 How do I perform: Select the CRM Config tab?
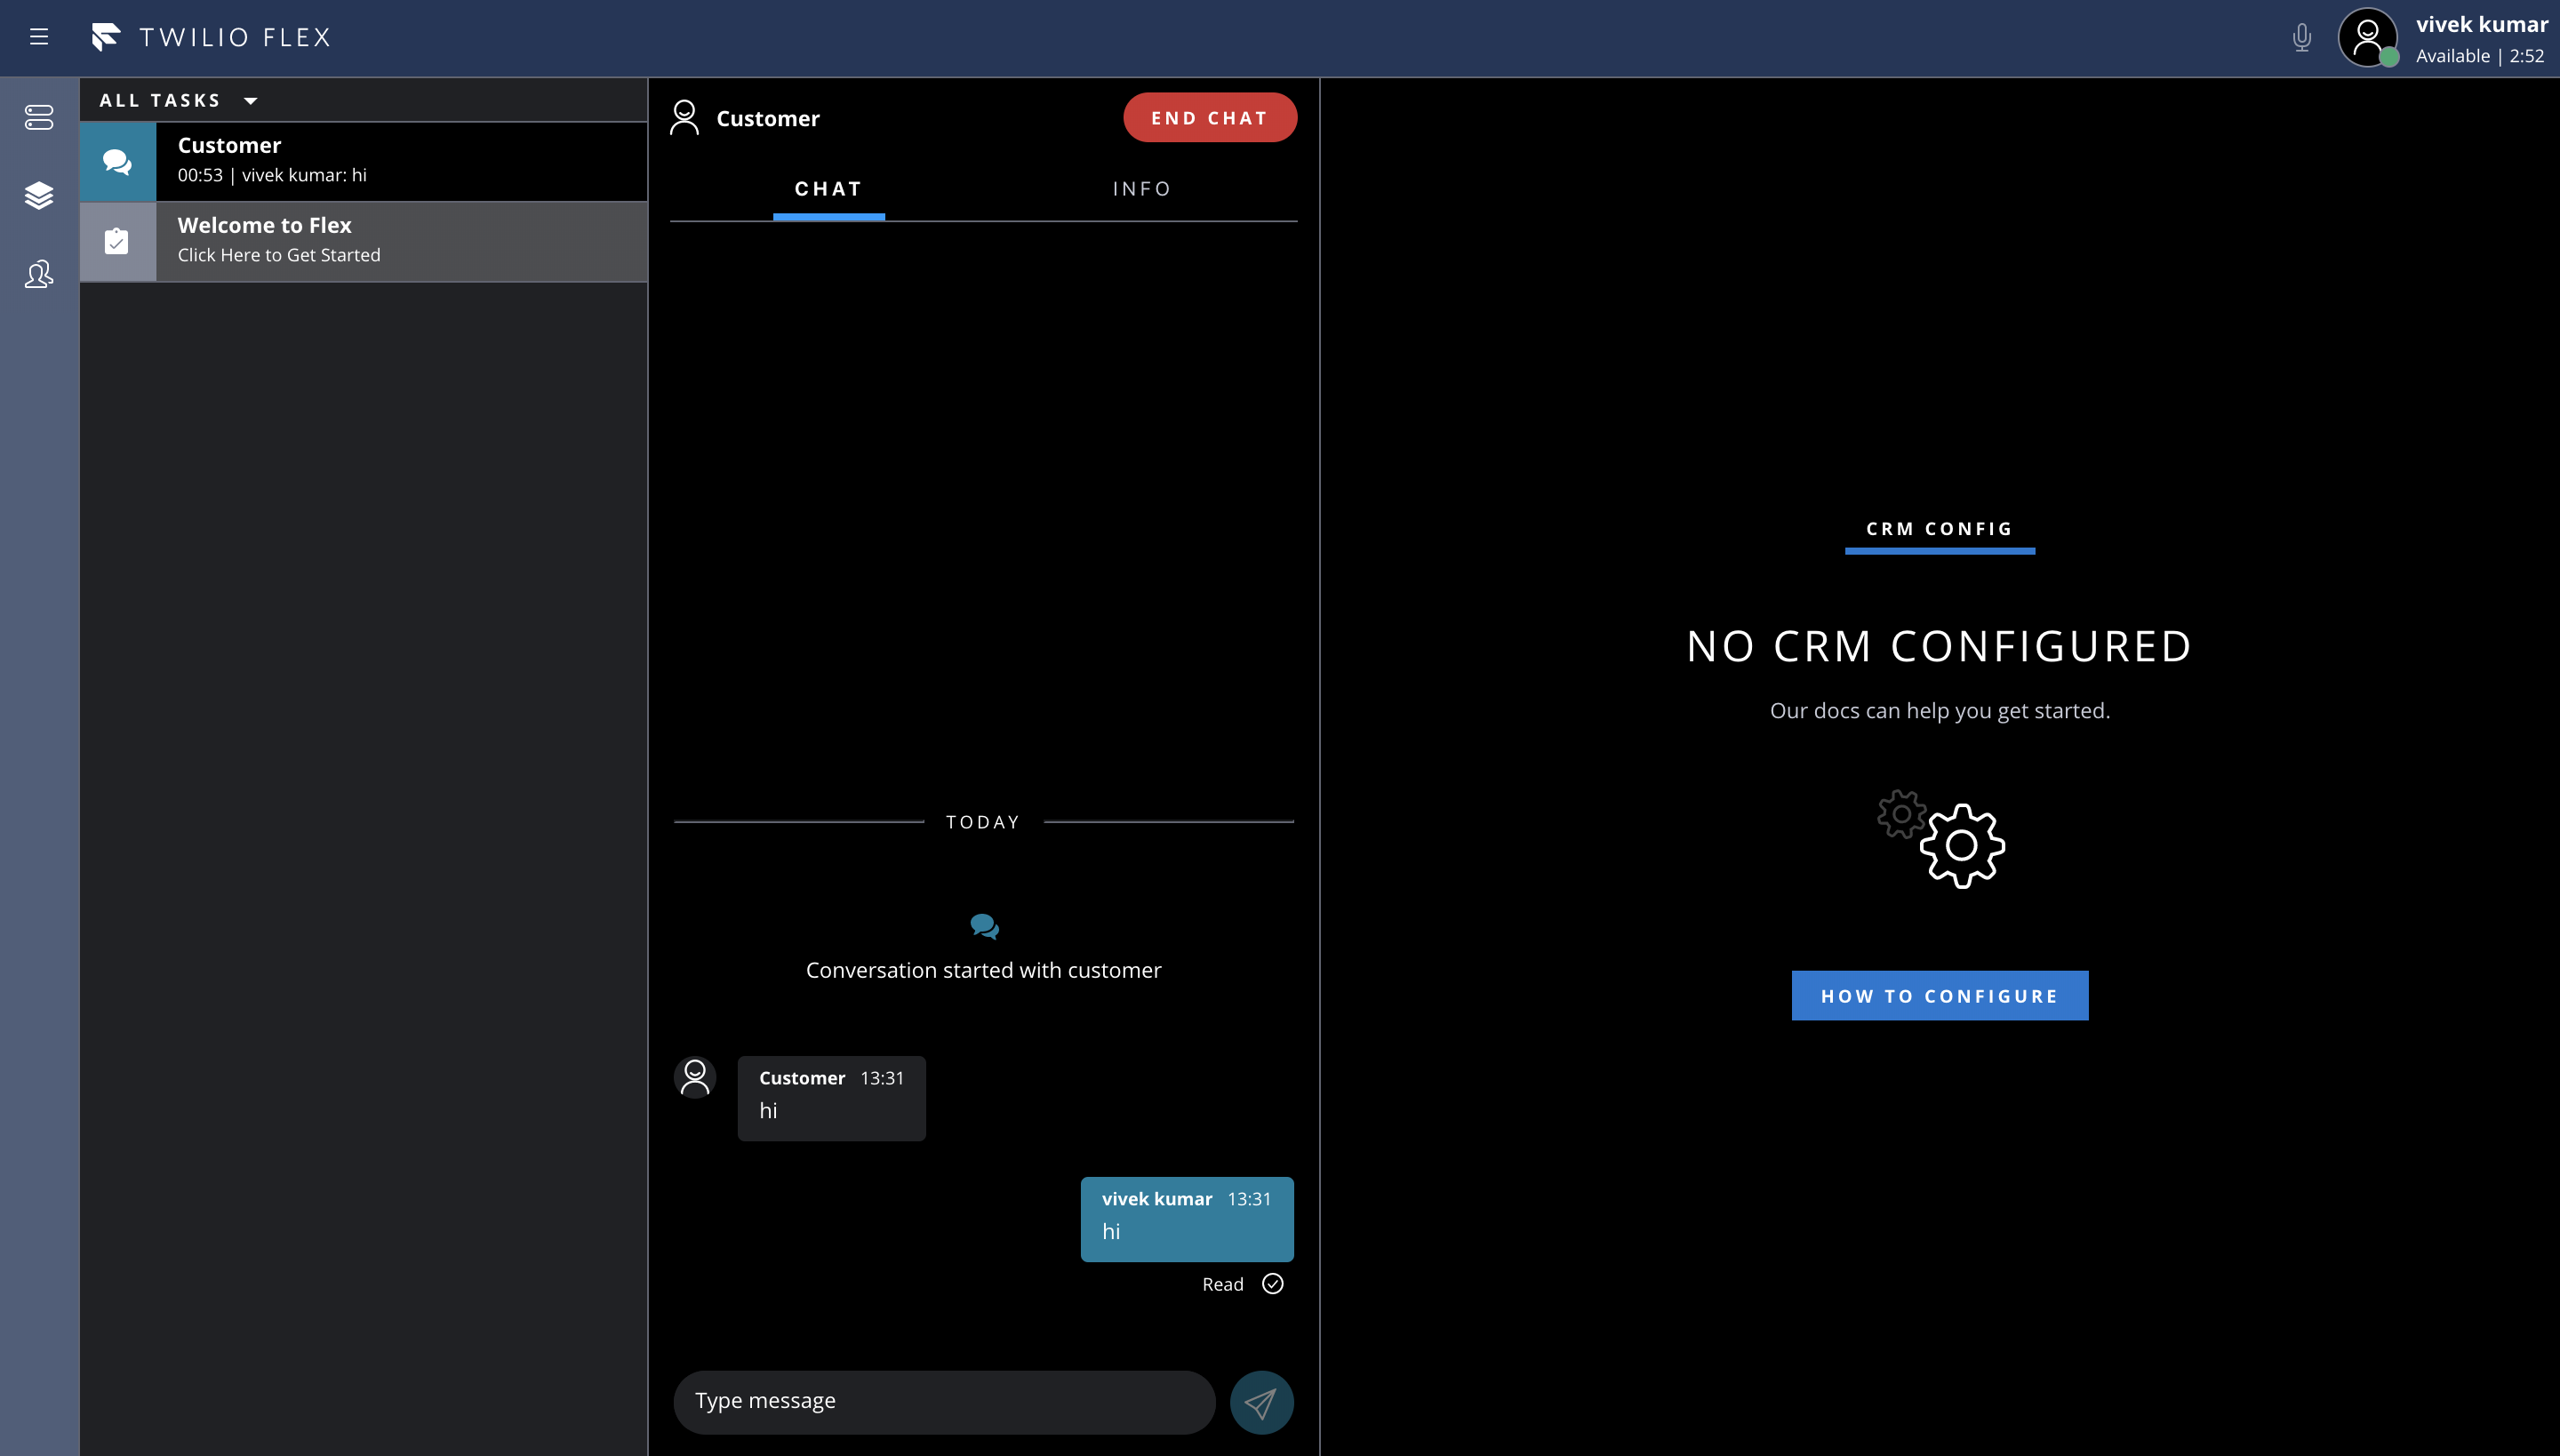pos(1940,530)
